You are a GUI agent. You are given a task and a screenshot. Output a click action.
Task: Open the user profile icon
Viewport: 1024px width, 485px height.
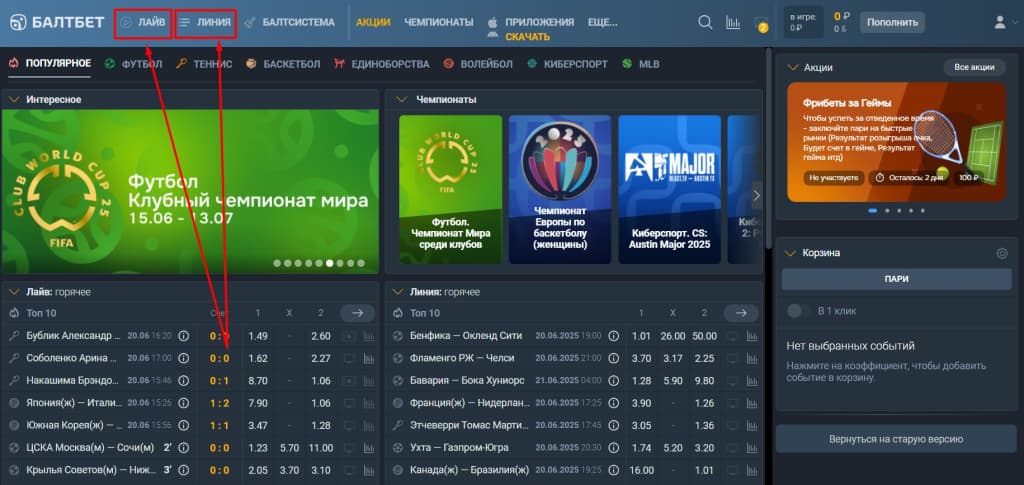click(x=1000, y=22)
